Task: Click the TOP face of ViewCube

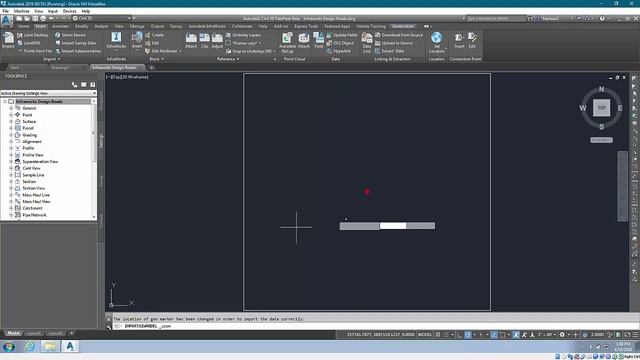Action: 602,108
